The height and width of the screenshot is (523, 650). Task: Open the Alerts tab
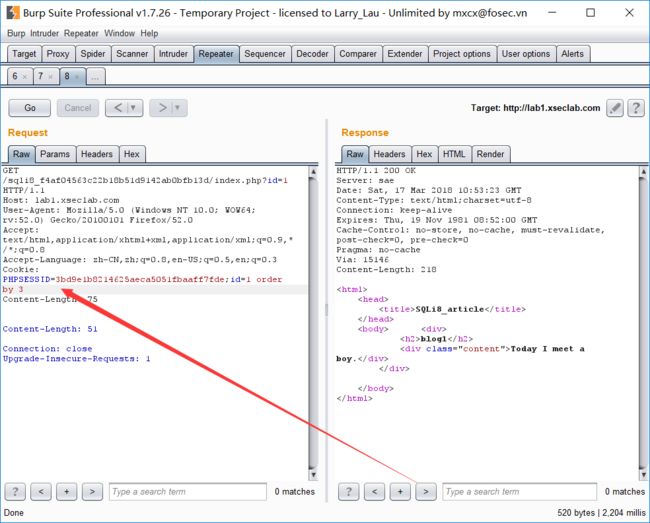pos(572,54)
